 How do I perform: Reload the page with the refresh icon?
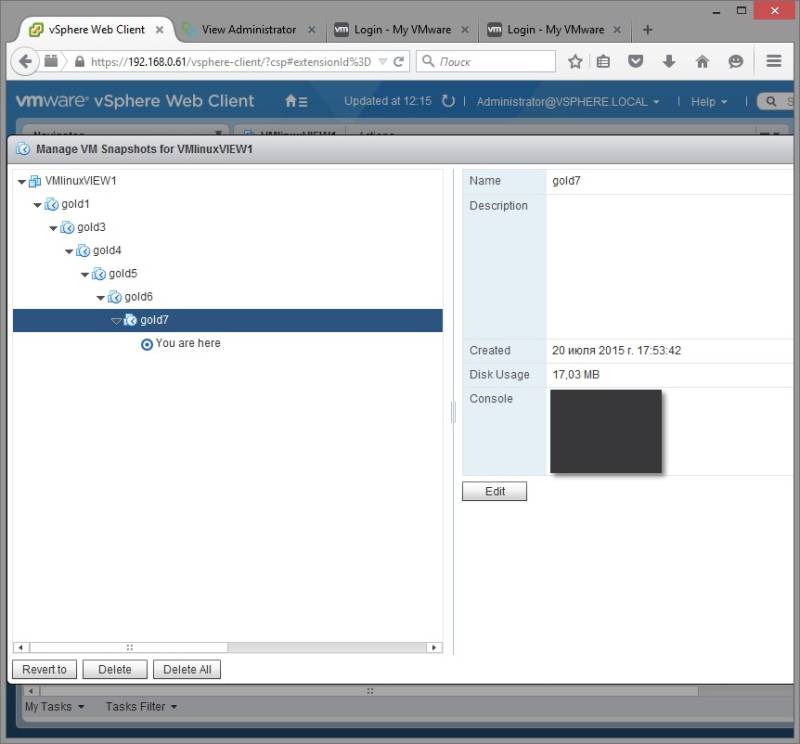pos(399,62)
